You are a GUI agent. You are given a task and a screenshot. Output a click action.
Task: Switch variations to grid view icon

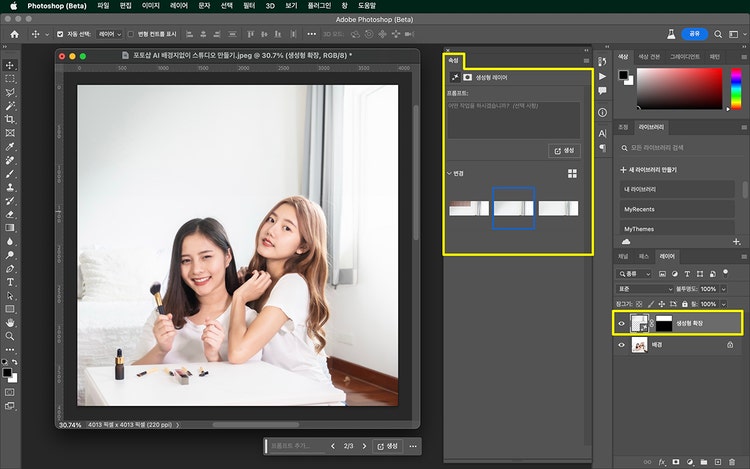(x=573, y=173)
